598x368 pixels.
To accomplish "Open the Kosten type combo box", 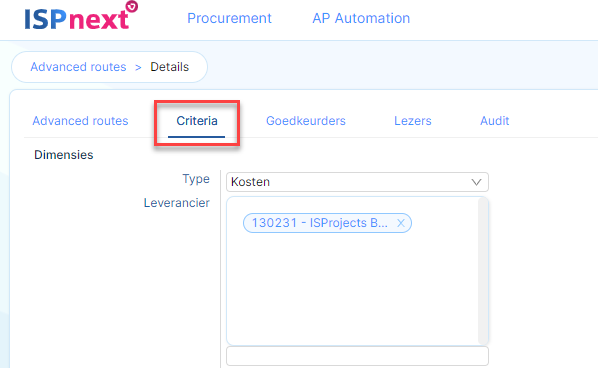I will [357, 182].
